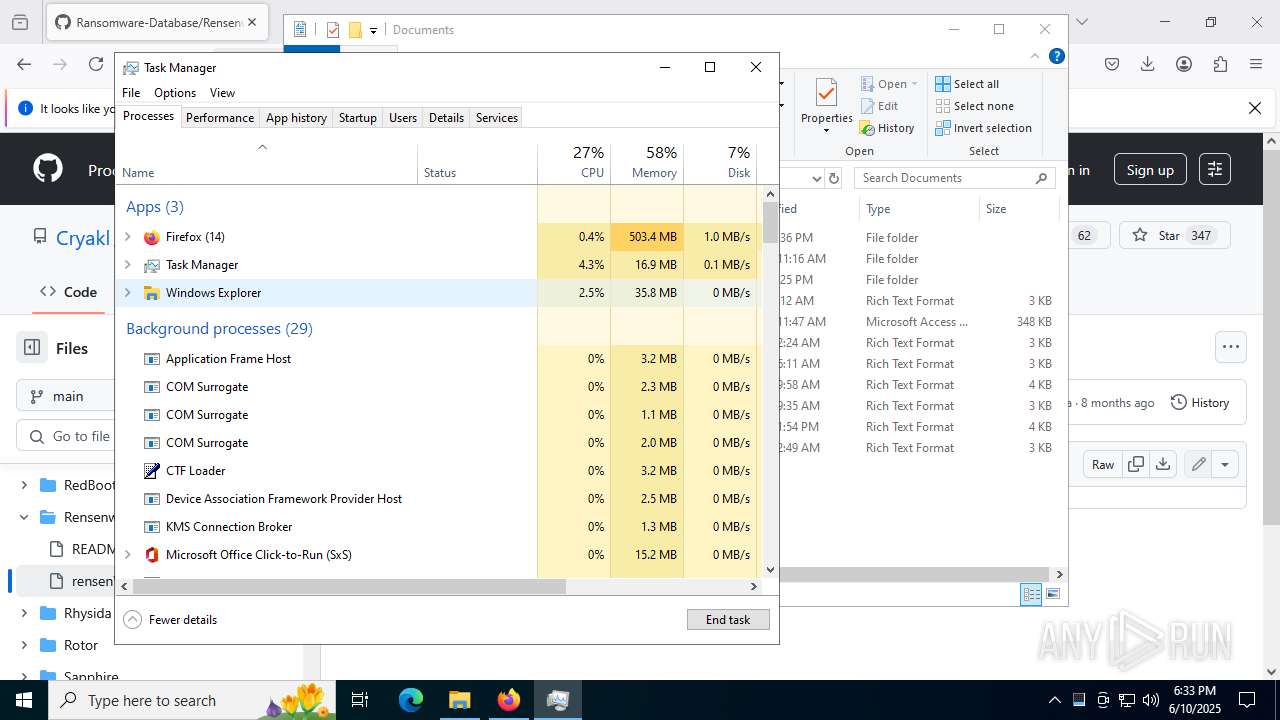Sort processes by the CPU column

[x=574, y=163]
